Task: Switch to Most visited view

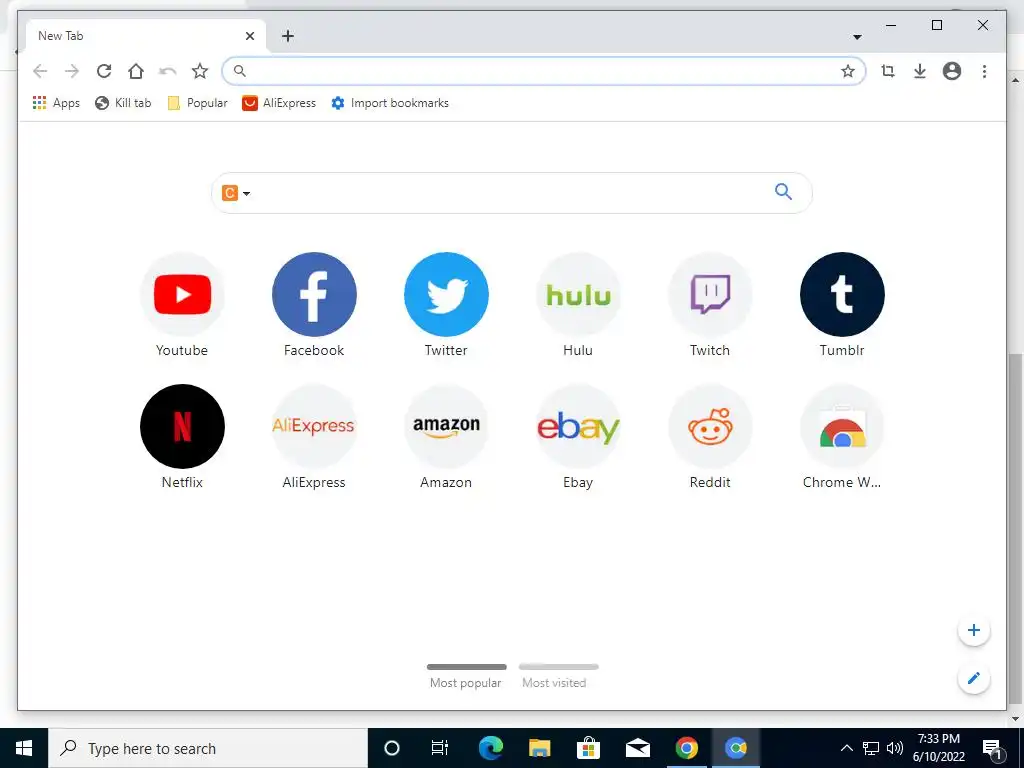Action: click(x=558, y=677)
